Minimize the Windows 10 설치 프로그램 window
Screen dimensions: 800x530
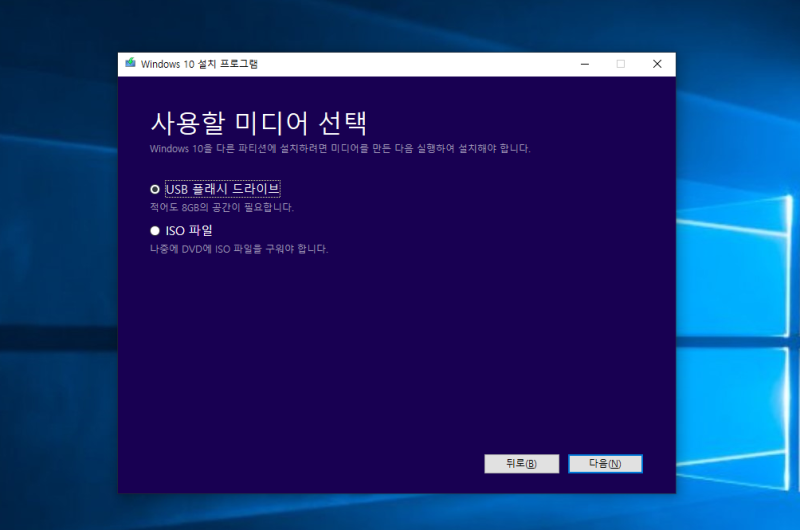tap(585, 64)
